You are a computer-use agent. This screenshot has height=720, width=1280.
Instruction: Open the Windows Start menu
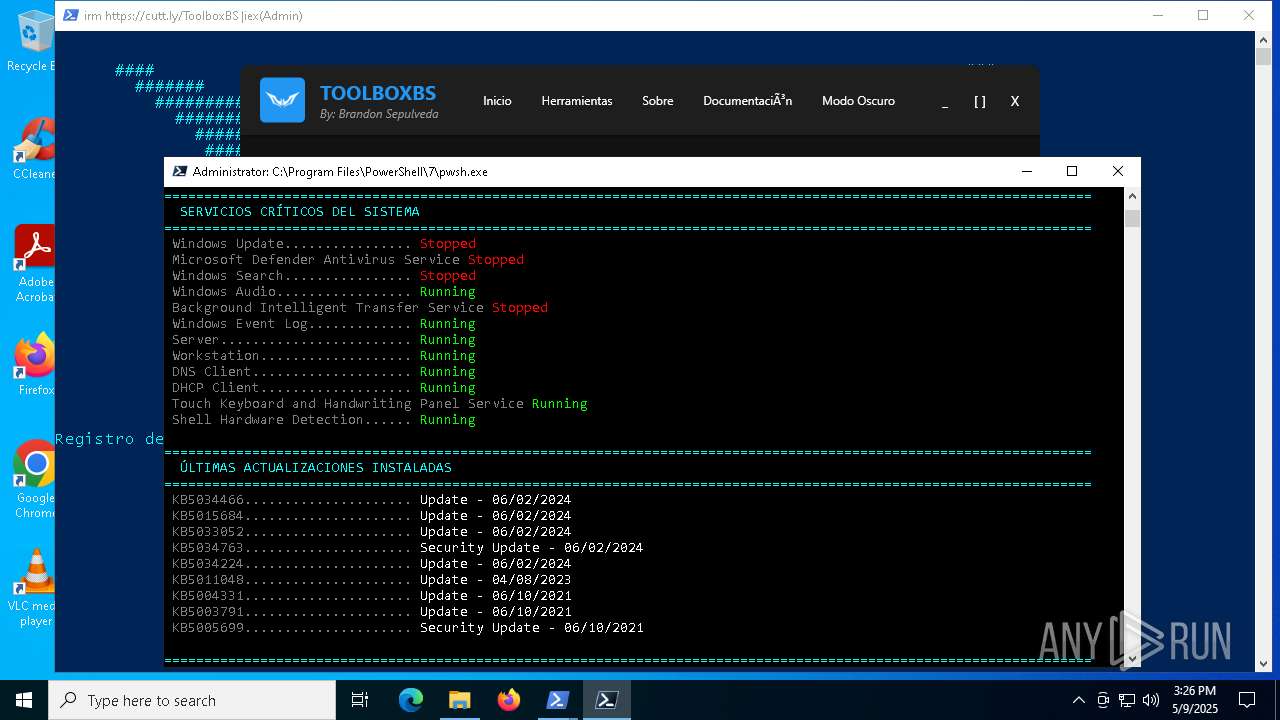click(x=24, y=700)
